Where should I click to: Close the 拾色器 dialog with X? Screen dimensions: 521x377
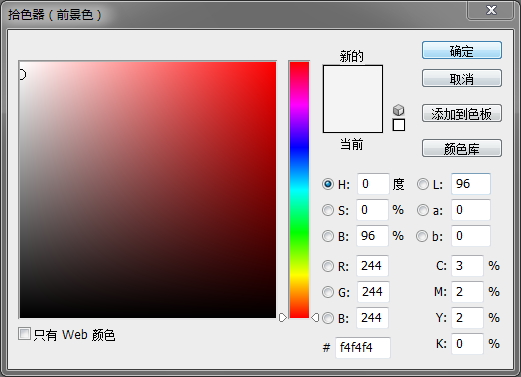pyautogui.click(x=491, y=10)
